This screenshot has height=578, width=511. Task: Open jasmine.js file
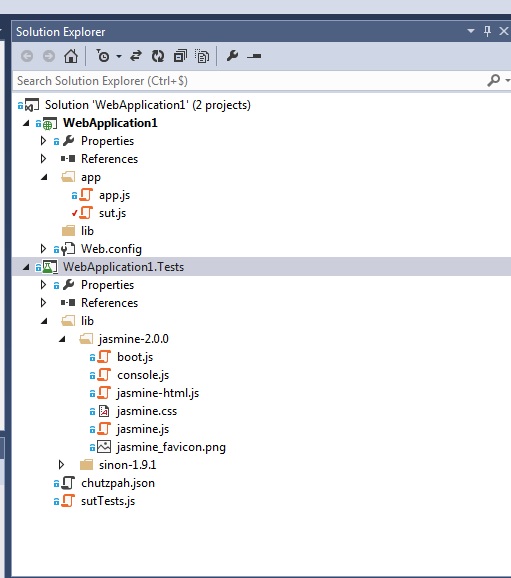click(143, 429)
